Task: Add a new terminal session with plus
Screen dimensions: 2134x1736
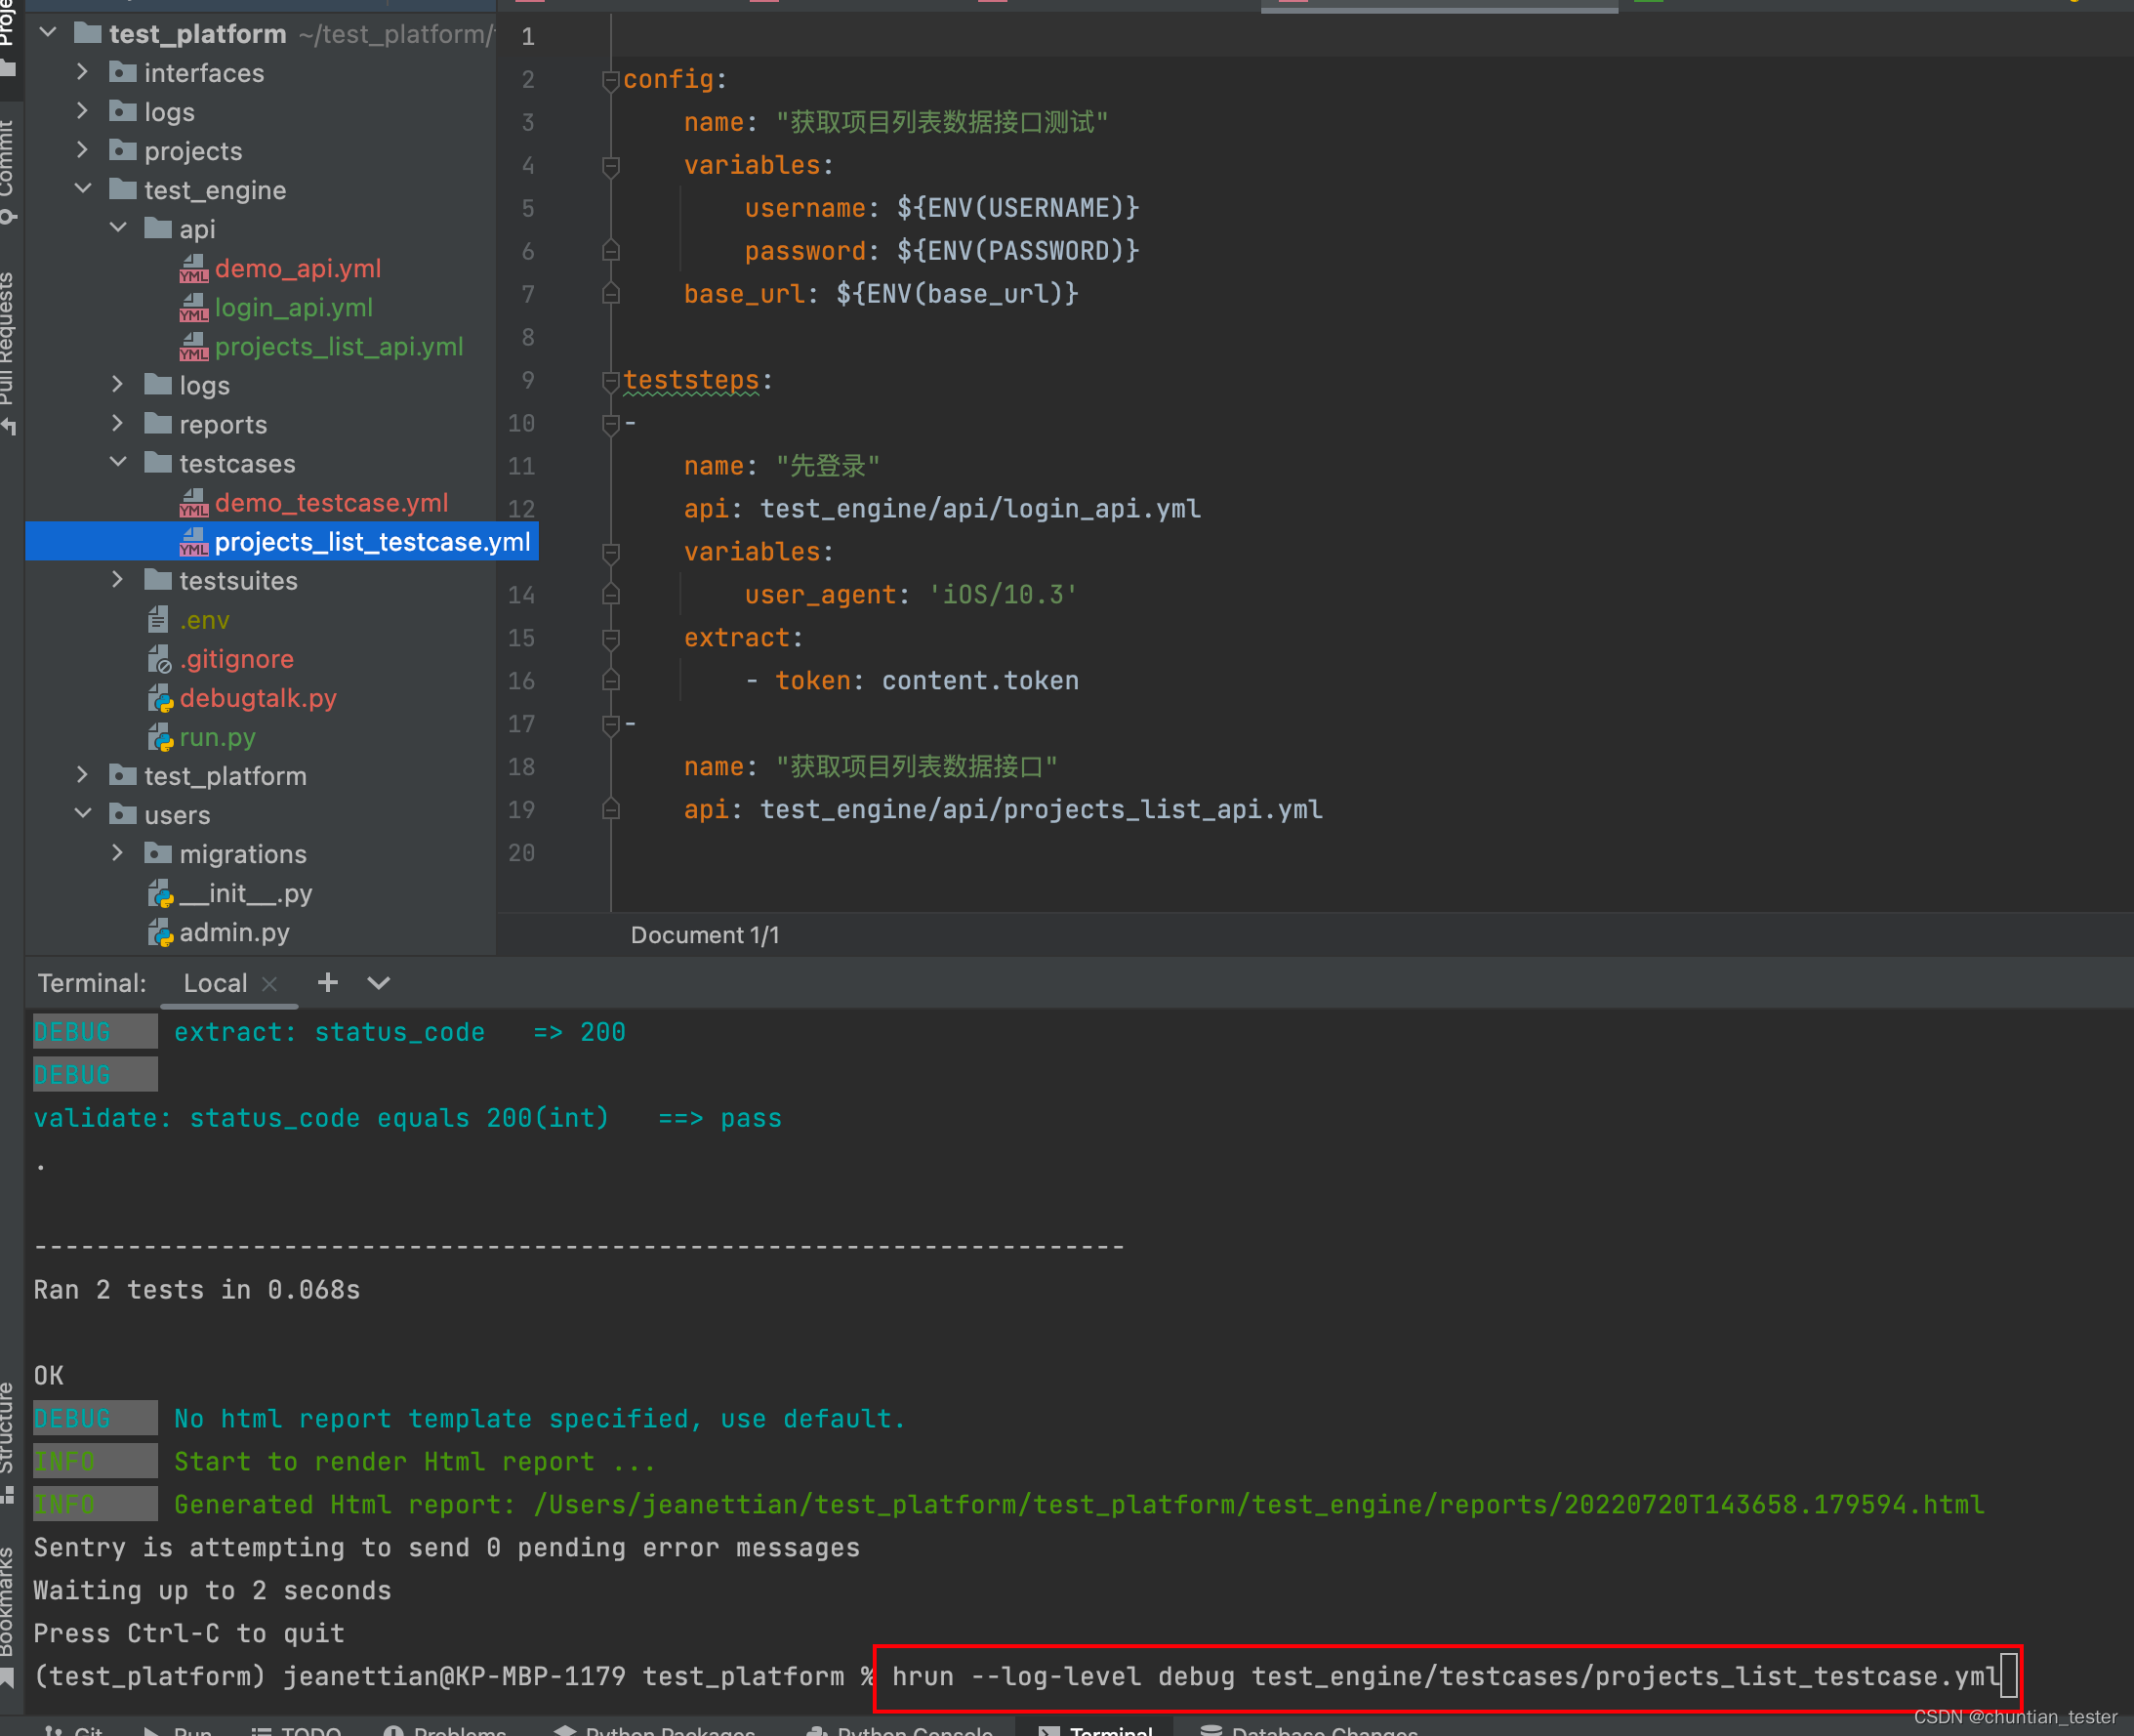Action: click(x=327, y=983)
